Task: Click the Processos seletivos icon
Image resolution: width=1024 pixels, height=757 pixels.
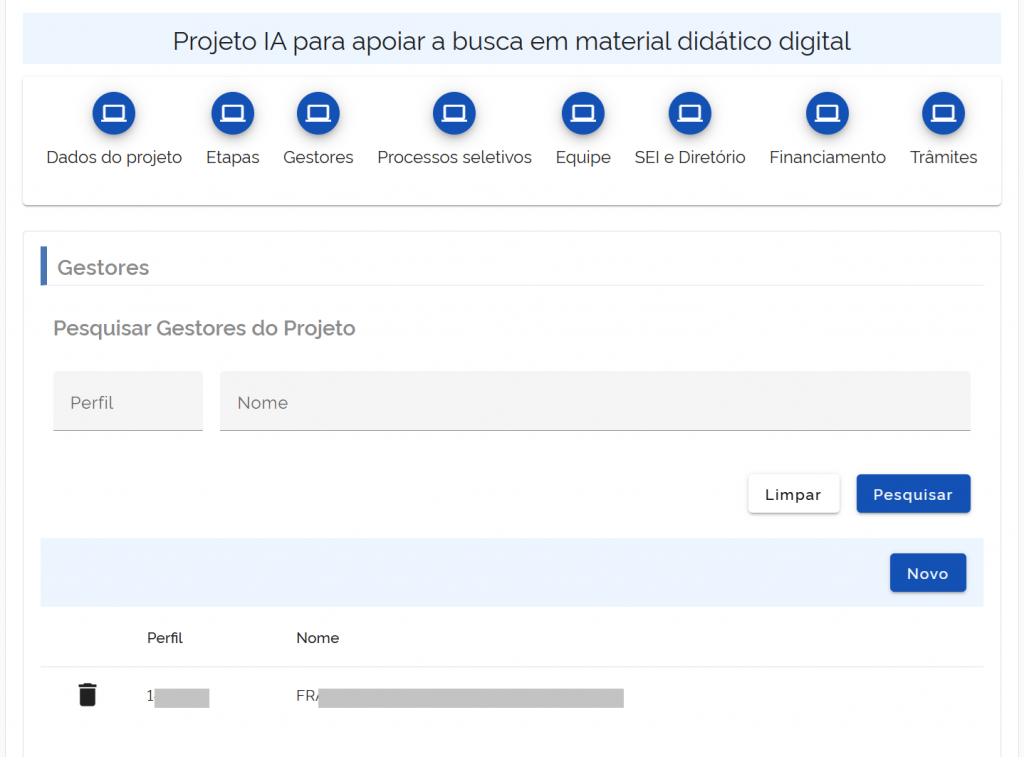Action: click(x=454, y=113)
